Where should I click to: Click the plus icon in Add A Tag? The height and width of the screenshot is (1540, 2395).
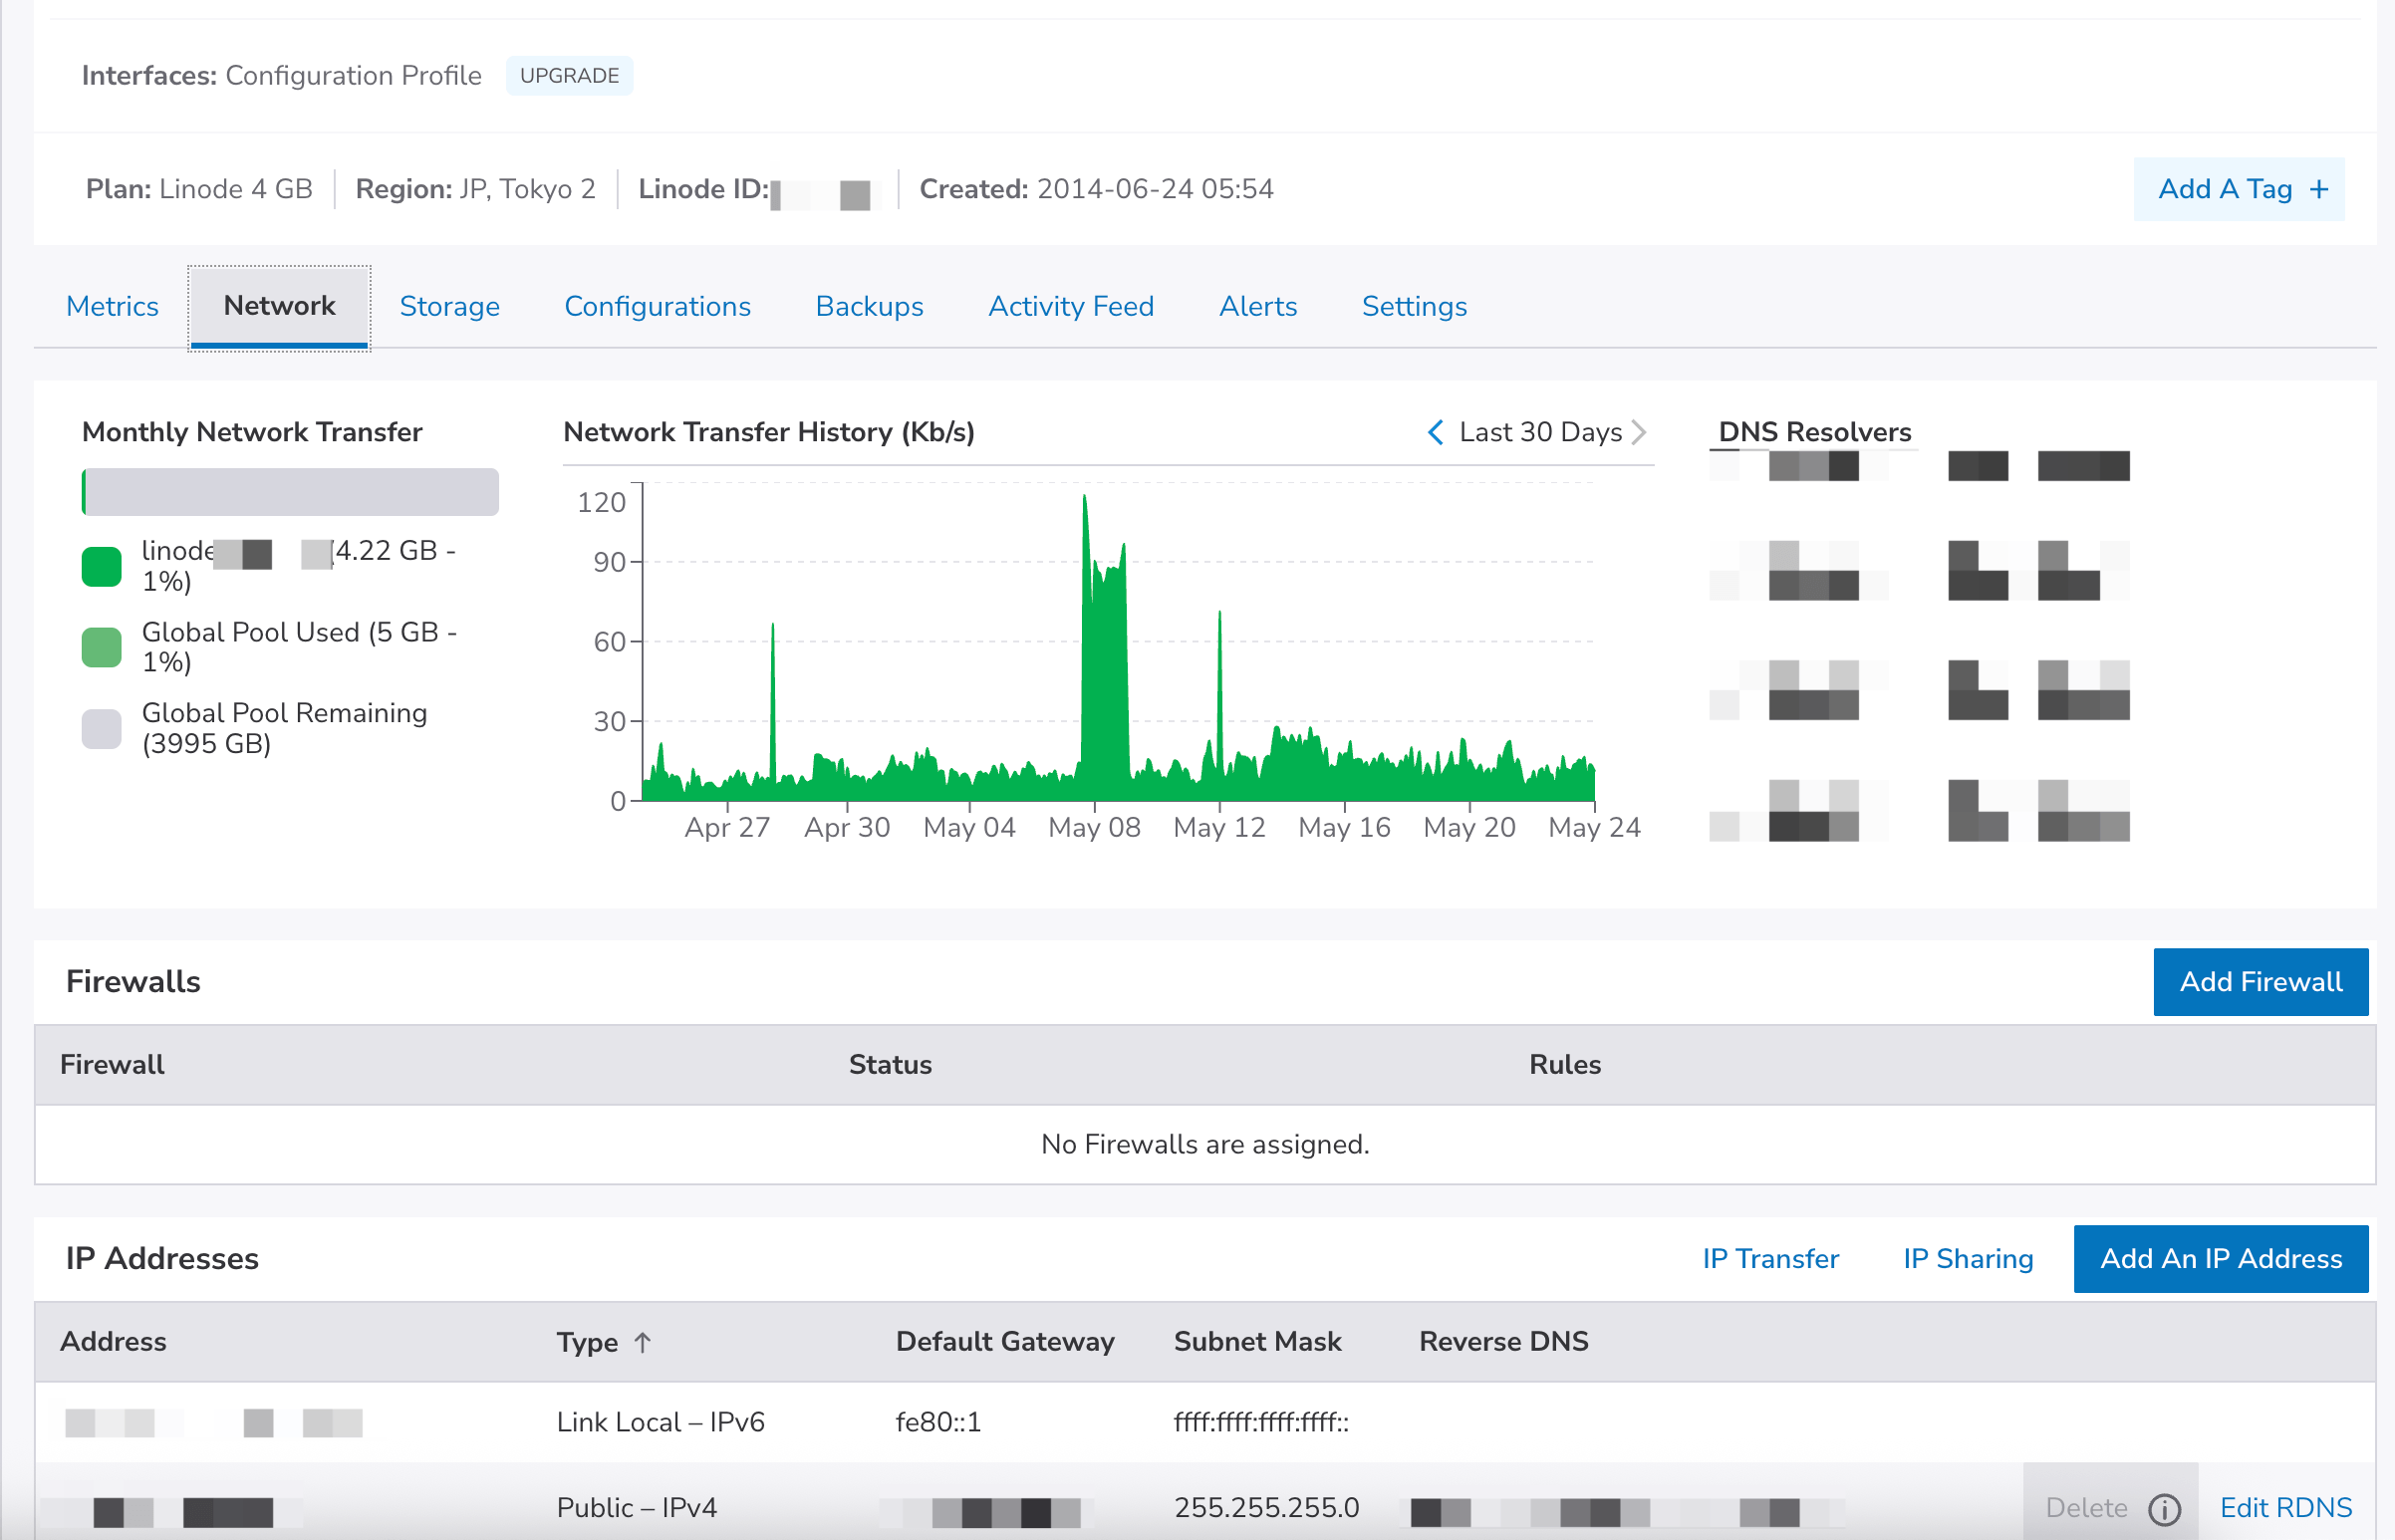click(2319, 189)
